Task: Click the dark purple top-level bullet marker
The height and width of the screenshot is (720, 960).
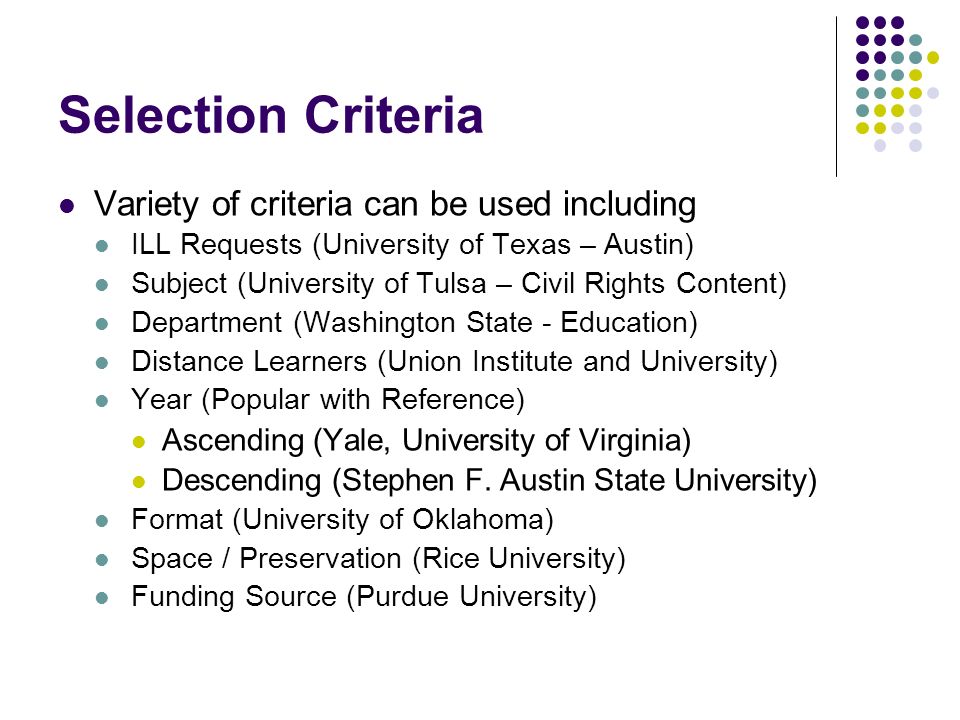Action: [67, 206]
